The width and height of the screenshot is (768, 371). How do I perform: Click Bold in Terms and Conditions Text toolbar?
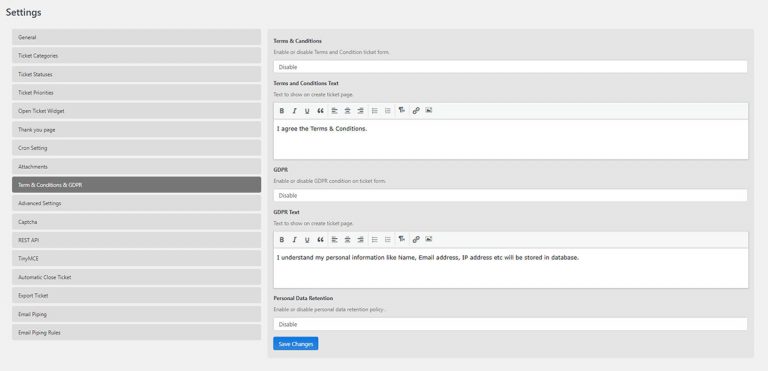[282, 111]
